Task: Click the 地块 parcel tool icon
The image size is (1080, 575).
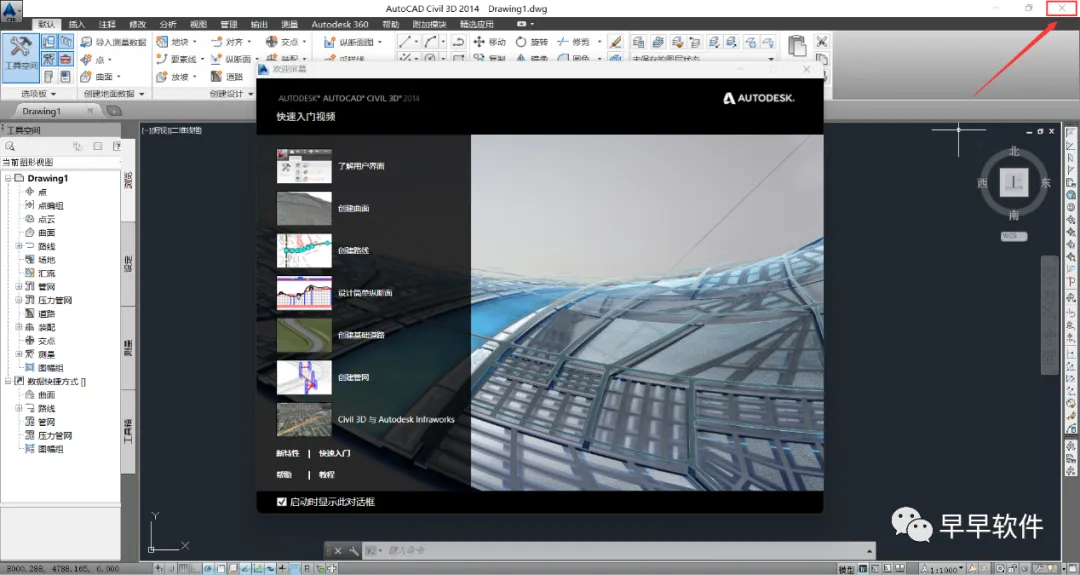Action: point(162,42)
